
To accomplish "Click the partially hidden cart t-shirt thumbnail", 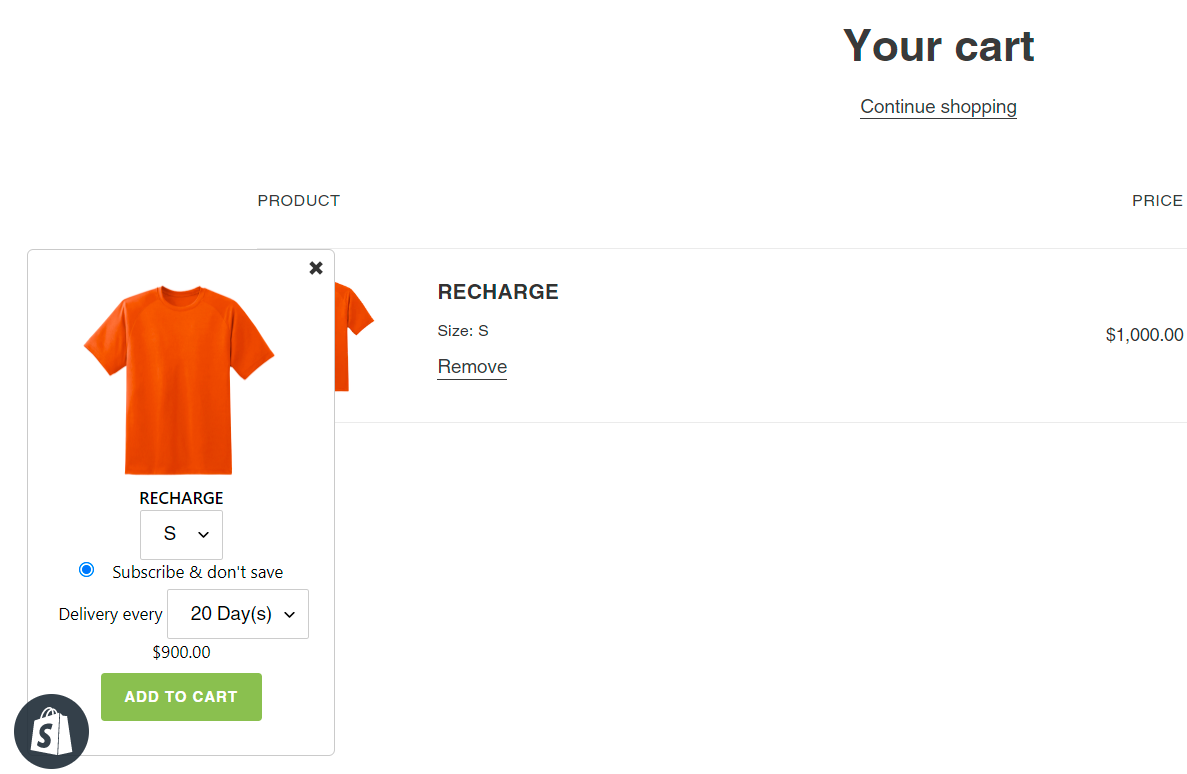I will (x=354, y=335).
